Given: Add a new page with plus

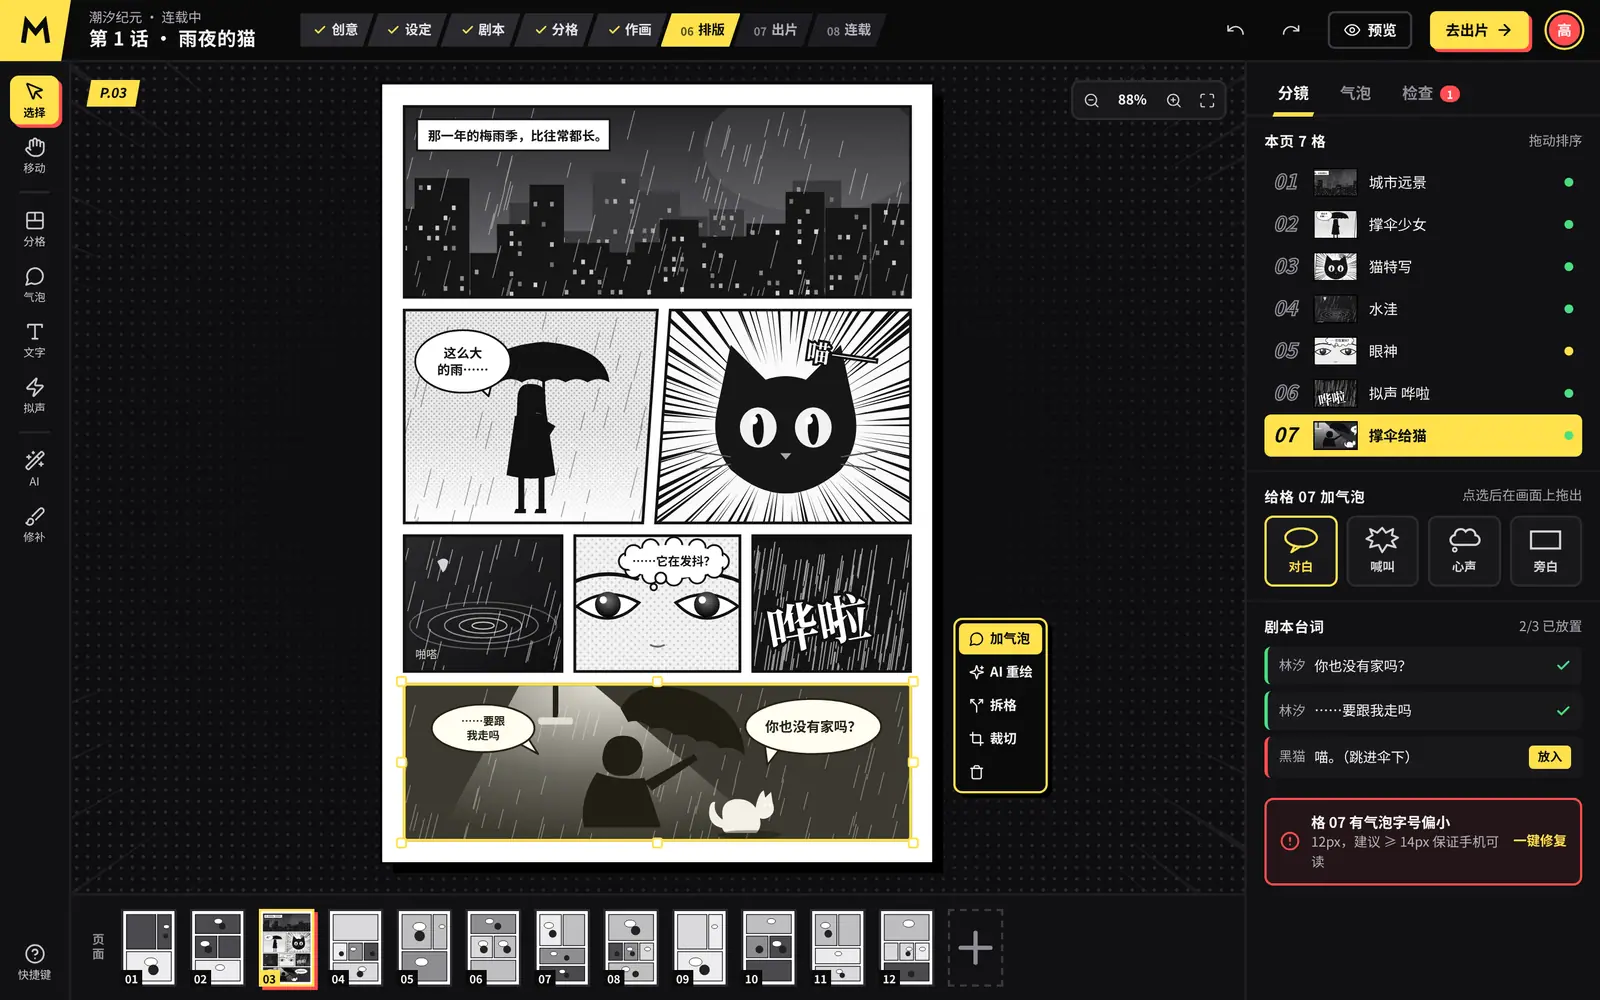Looking at the screenshot, I should click(975, 947).
